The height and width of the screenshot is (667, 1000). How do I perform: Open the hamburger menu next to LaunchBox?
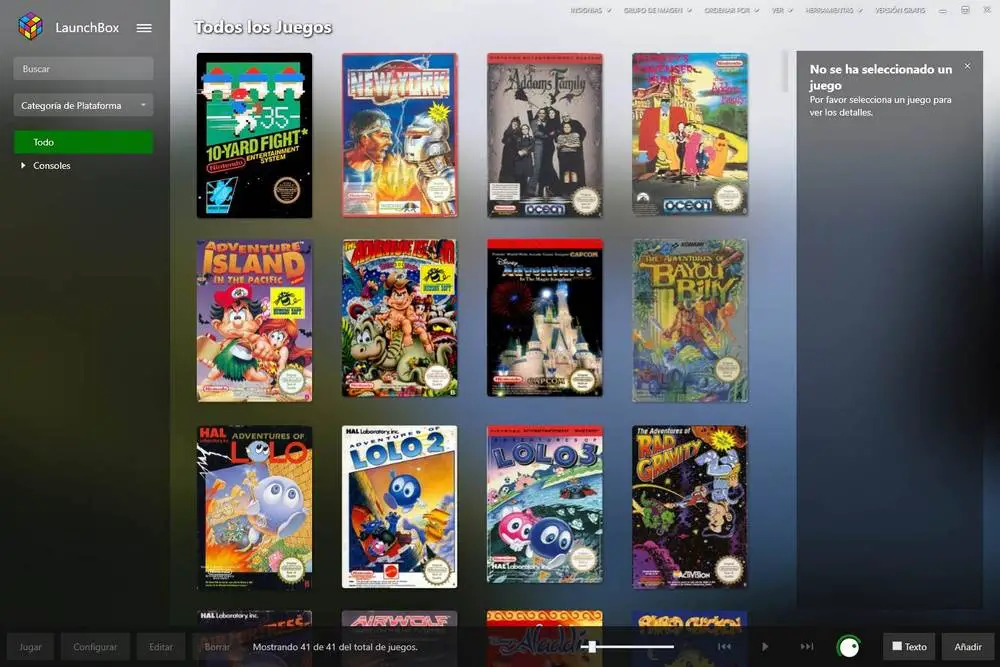pos(144,28)
